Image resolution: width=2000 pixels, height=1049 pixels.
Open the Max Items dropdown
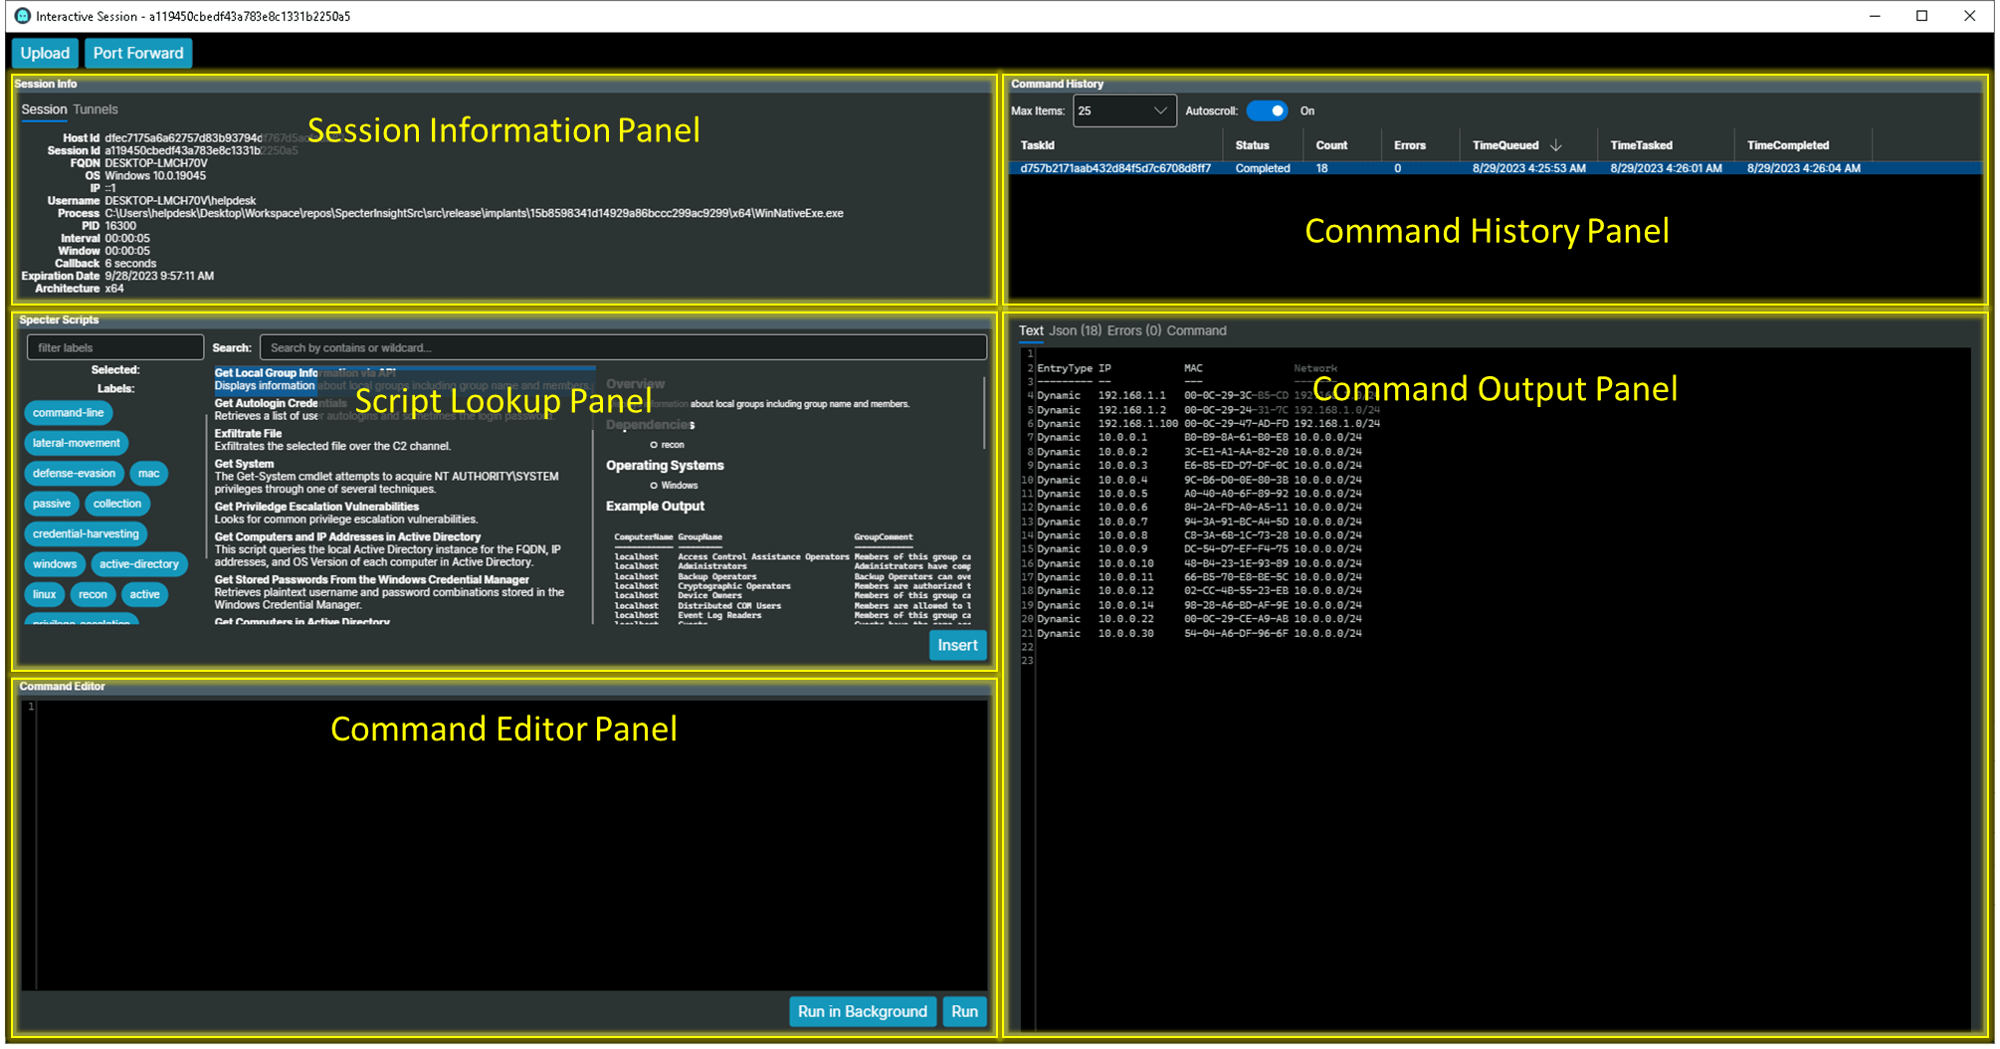pyautogui.click(x=1125, y=111)
